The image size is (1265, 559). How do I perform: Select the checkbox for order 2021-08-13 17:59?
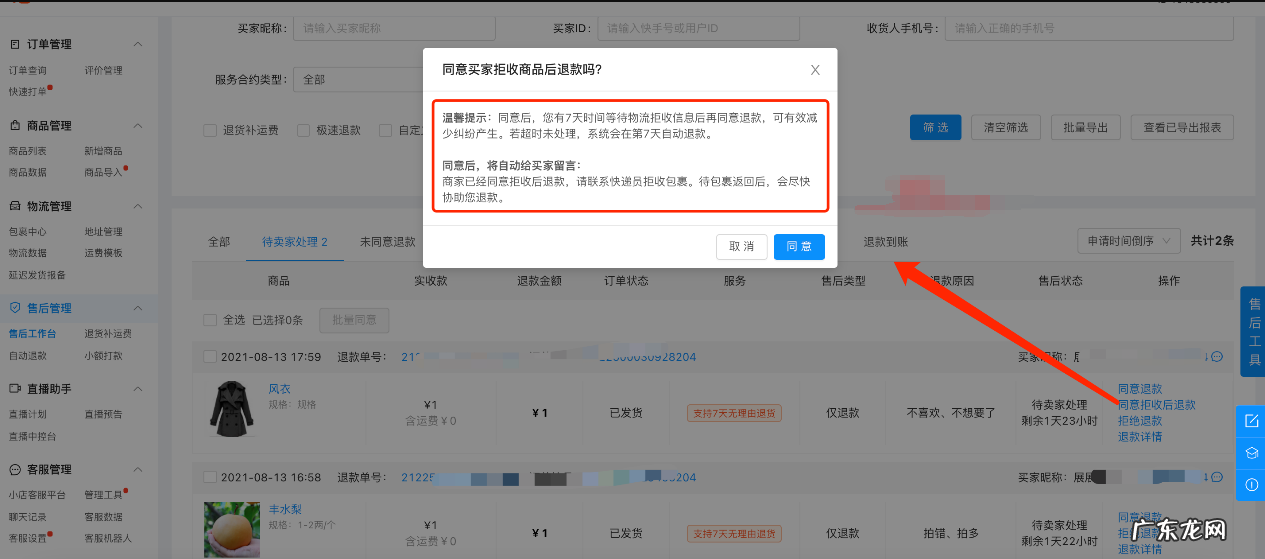click(x=210, y=357)
